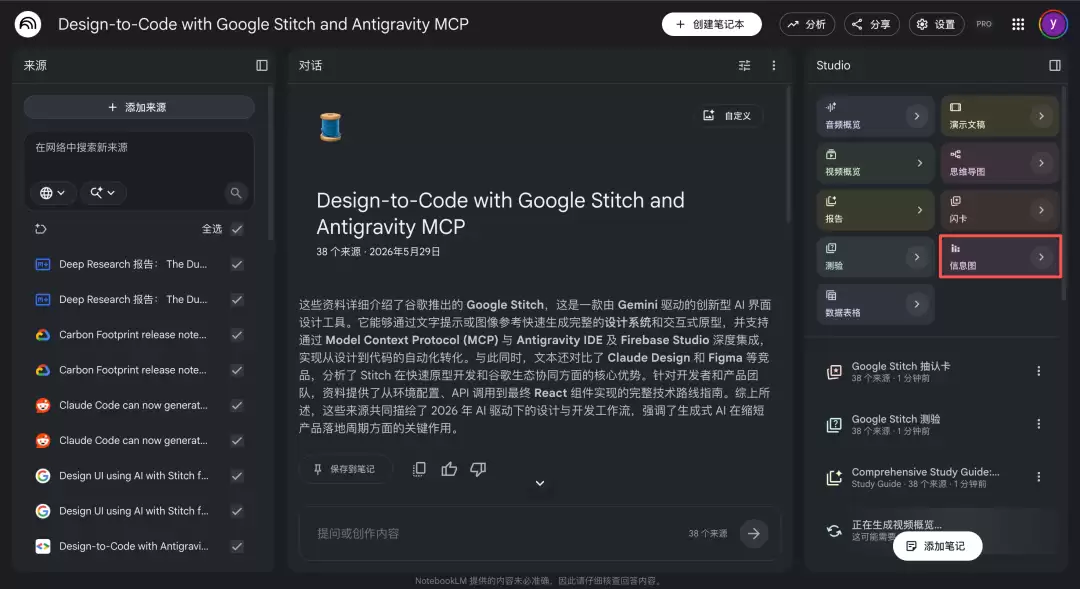The width and height of the screenshot is (1080, 589).
Task: Open the account avatar labeled y
Action: (x=1052, y=24)
